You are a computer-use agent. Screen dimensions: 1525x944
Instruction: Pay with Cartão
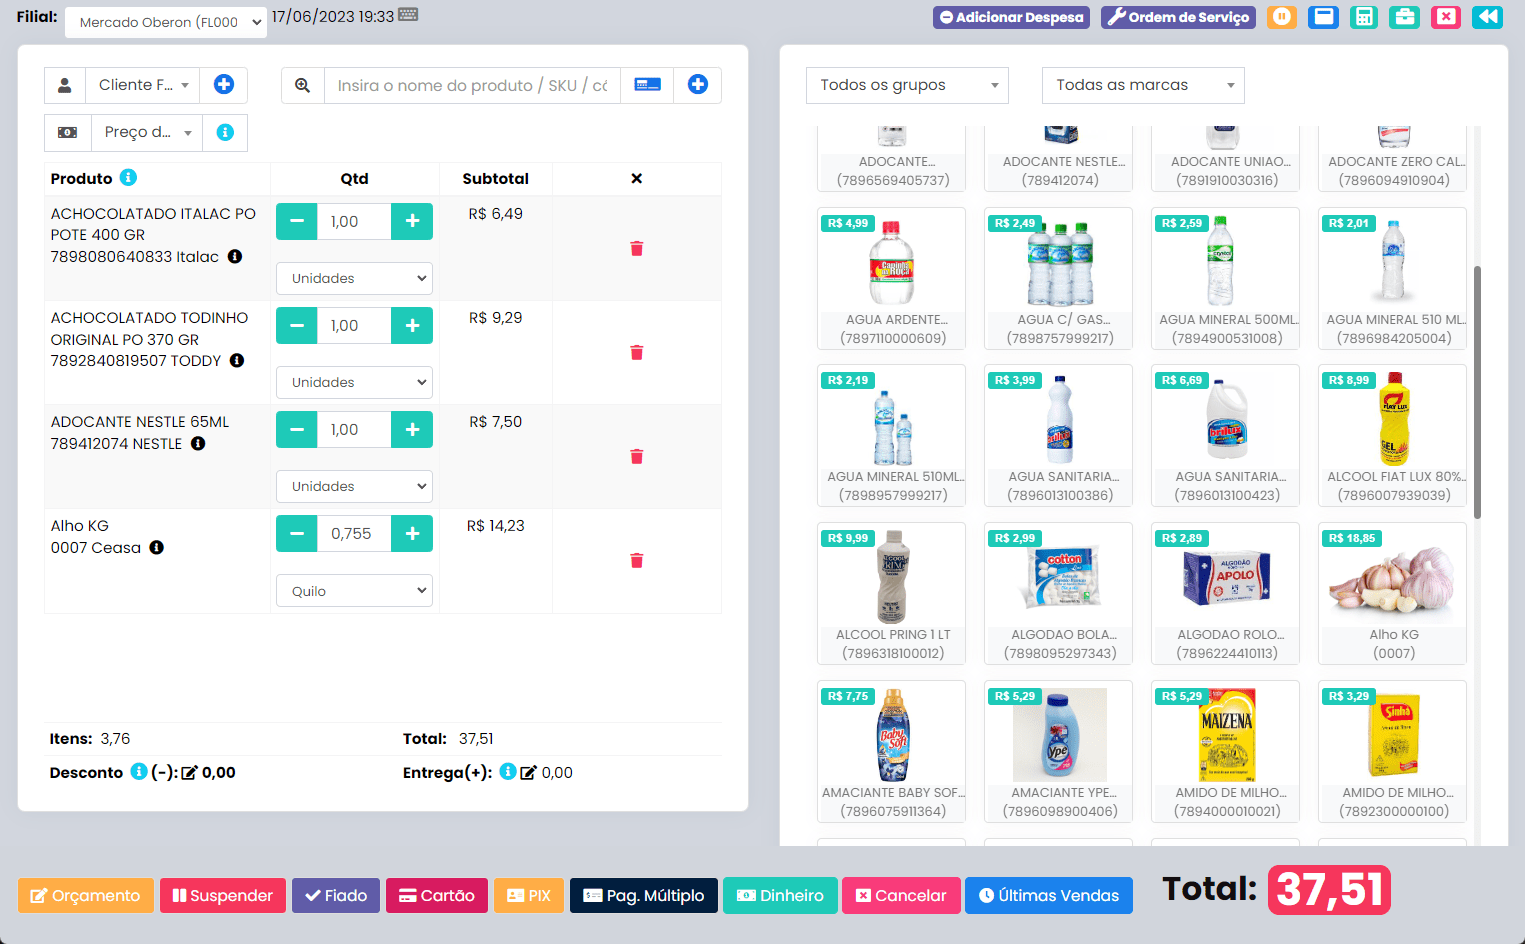[x=437, y=895]
